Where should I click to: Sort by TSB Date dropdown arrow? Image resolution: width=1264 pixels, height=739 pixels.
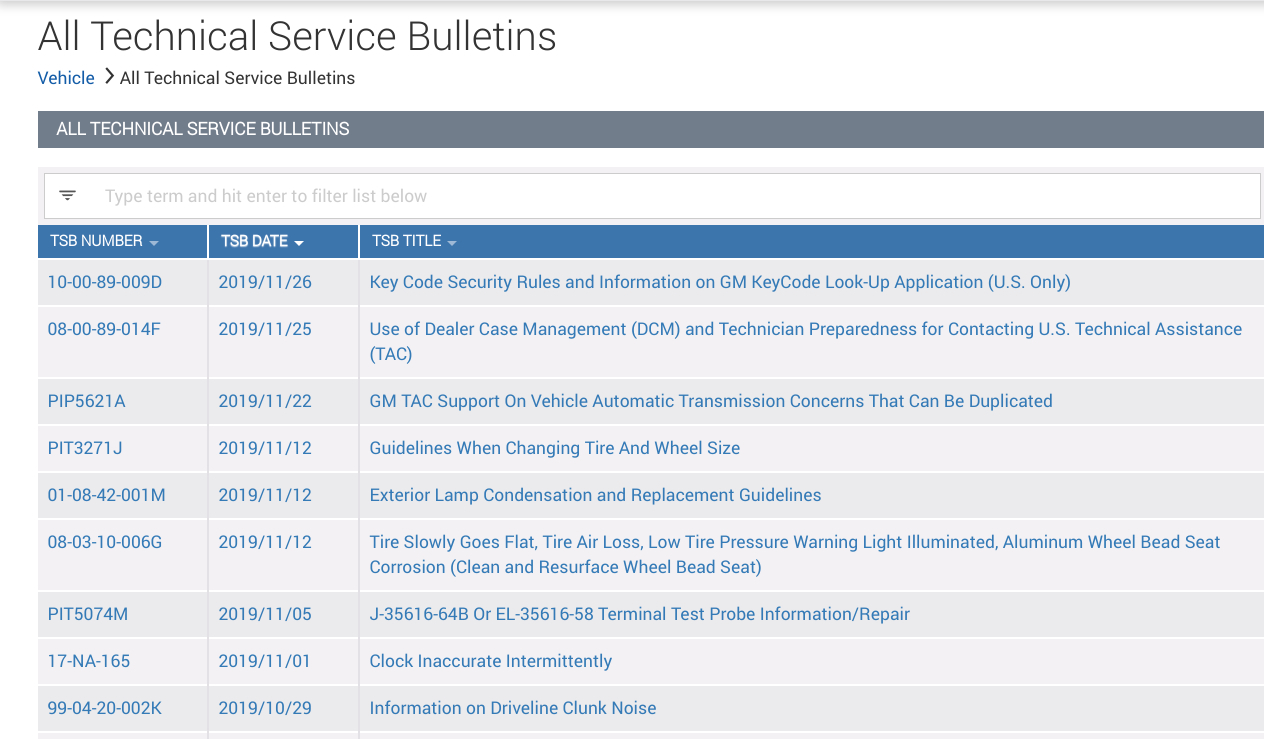(299, 243)
